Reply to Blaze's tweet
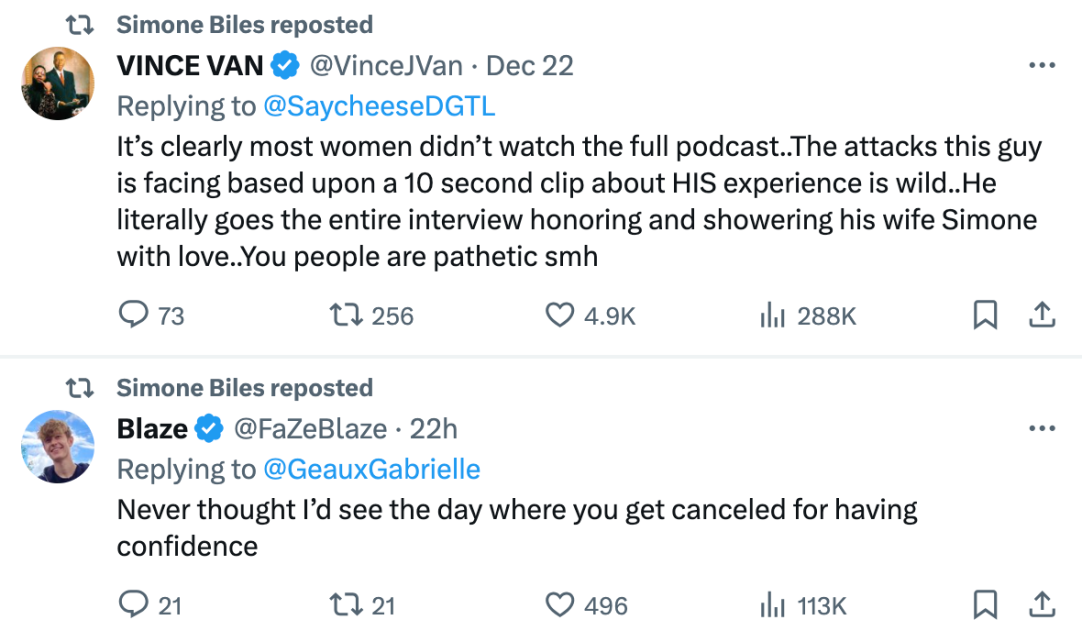 pyautogui.click(x=133, y=605)
